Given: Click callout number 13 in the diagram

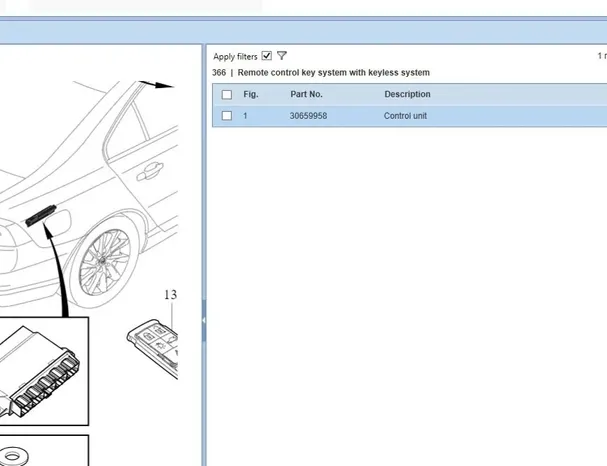Looking at the screenshot, I should (170, 295).
